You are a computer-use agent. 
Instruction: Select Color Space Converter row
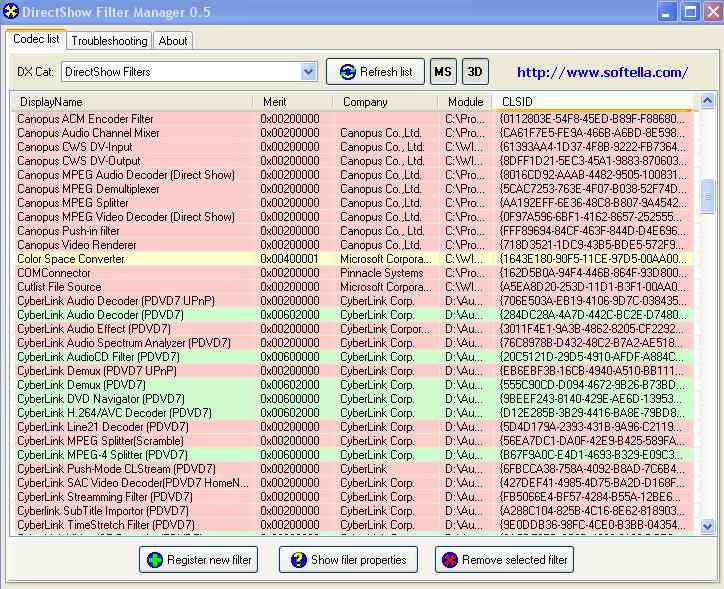[352, 259]
